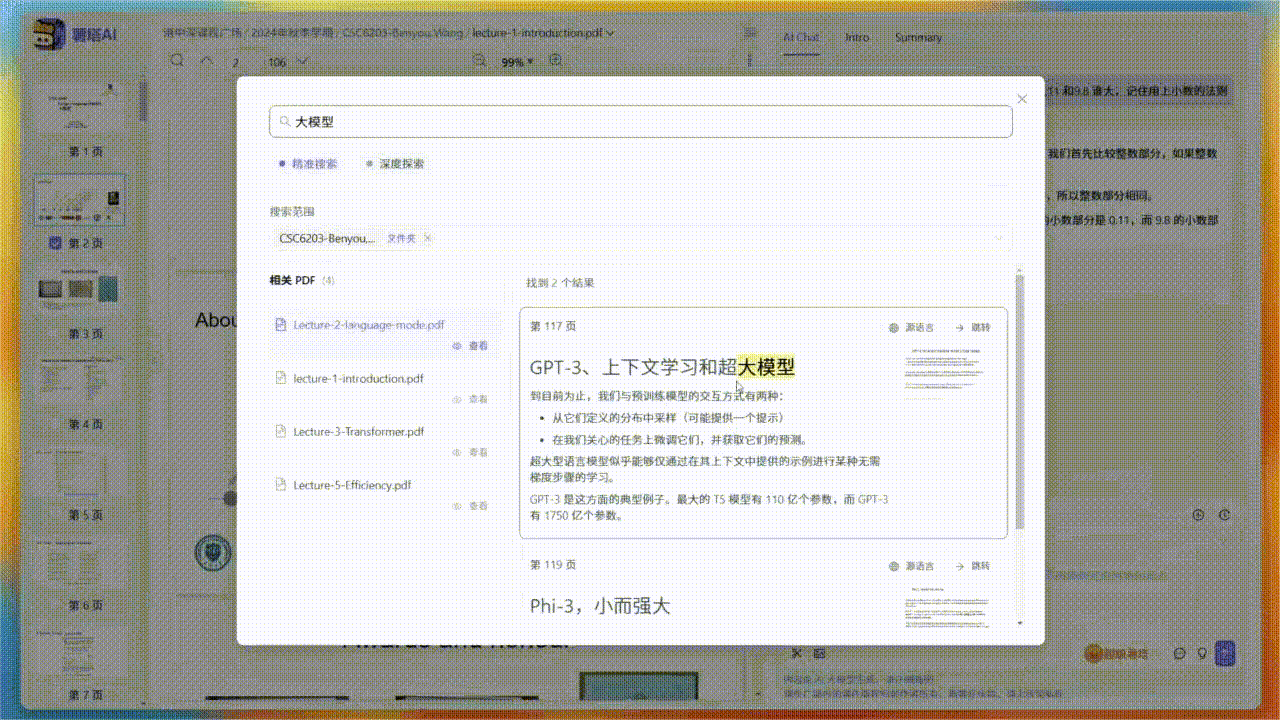This screenshot has width=1280, height=720.
Task: Switch to the Summary tab
Action: (918, 37)
